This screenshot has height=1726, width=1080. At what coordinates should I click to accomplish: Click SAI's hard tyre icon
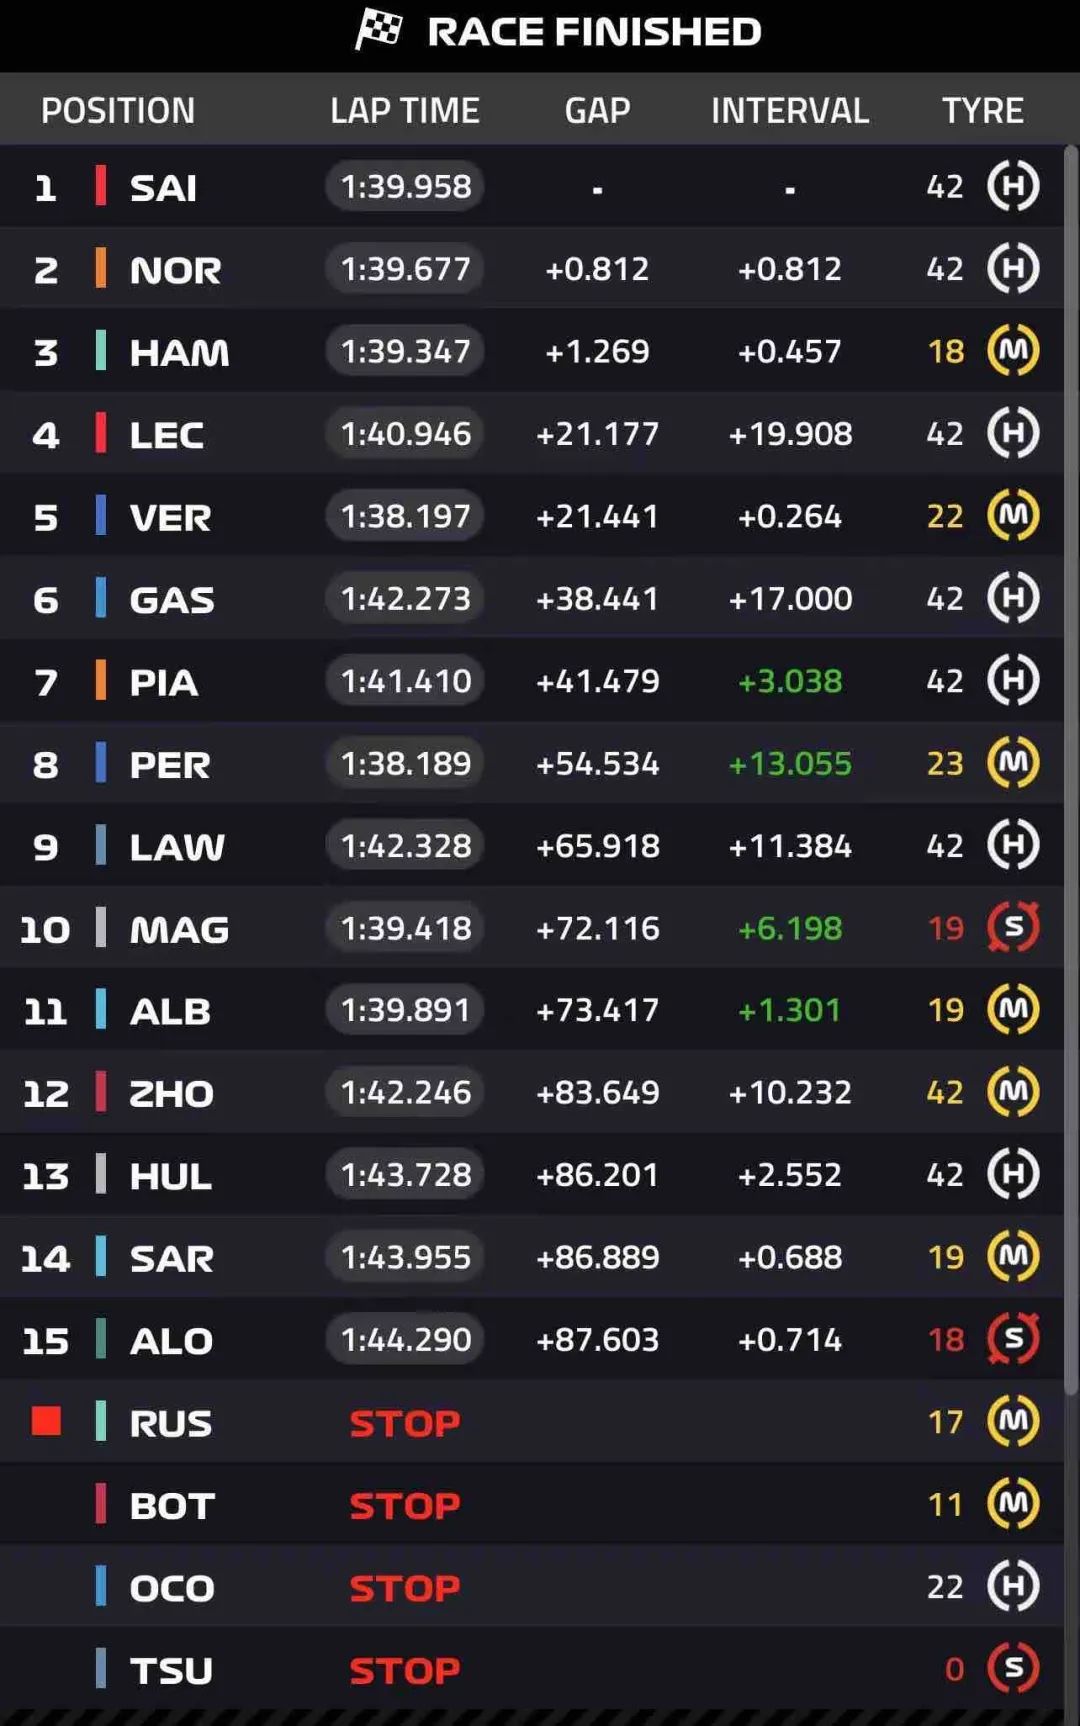coord(1013,187)
